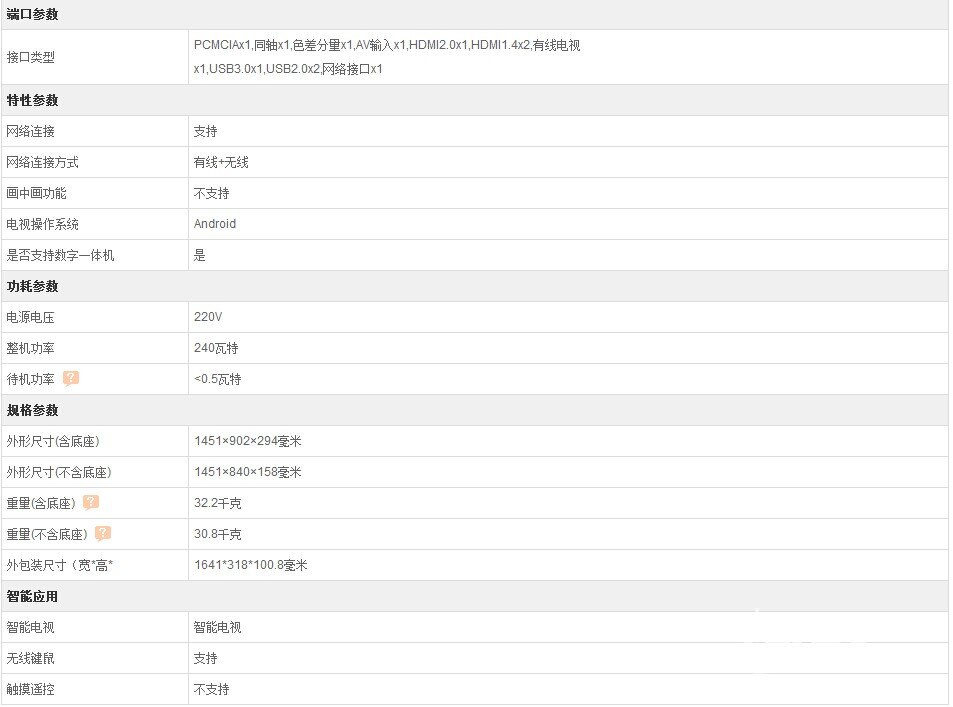The width and height of the screenshot is (953, 707).
Task: Click the question icon next to 重量(含底座)
Action: (91, 503)
